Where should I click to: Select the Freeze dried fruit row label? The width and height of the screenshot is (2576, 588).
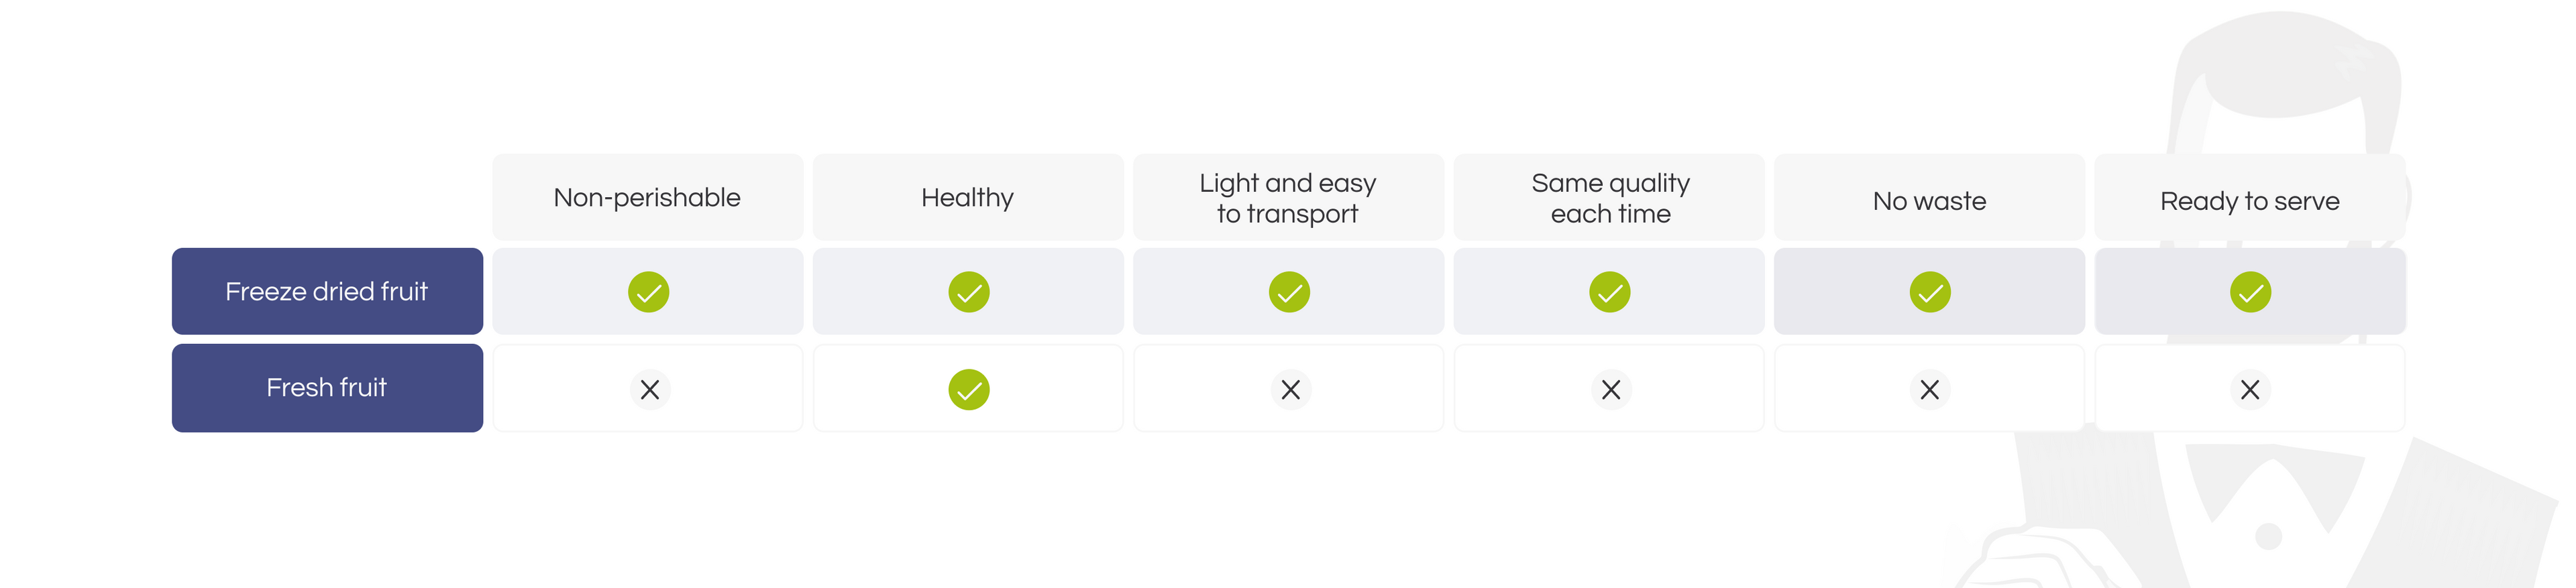pyautogui.click(x=327, y=291)
